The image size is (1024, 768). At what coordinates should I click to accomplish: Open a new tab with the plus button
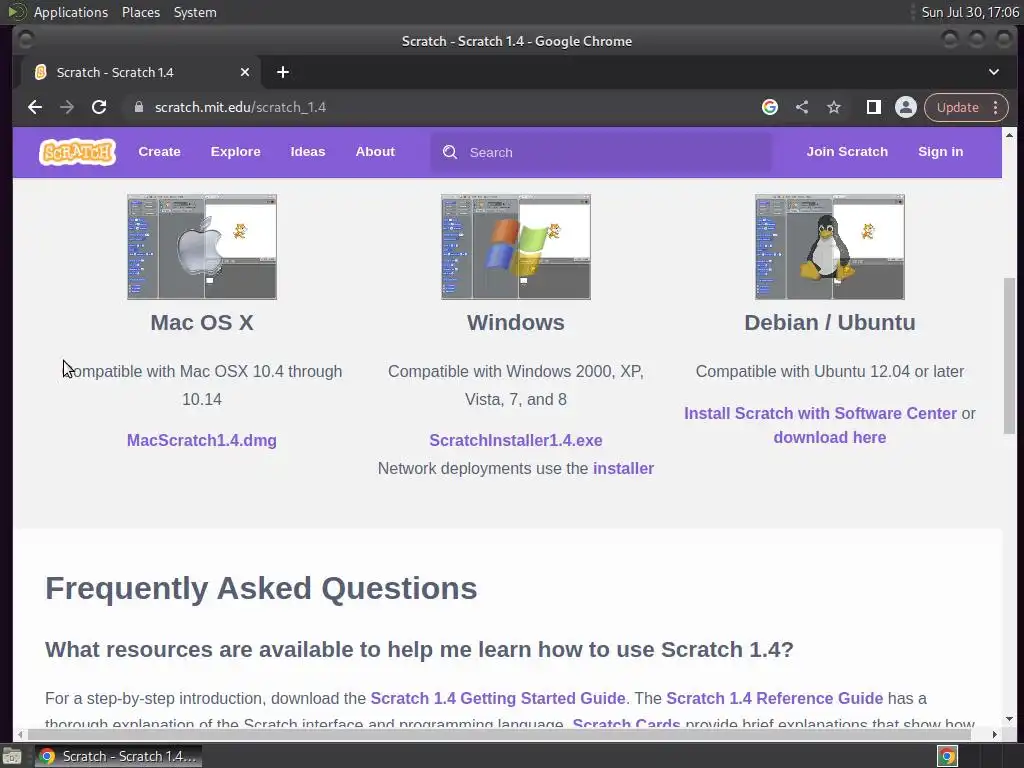(x=283, y=72)
